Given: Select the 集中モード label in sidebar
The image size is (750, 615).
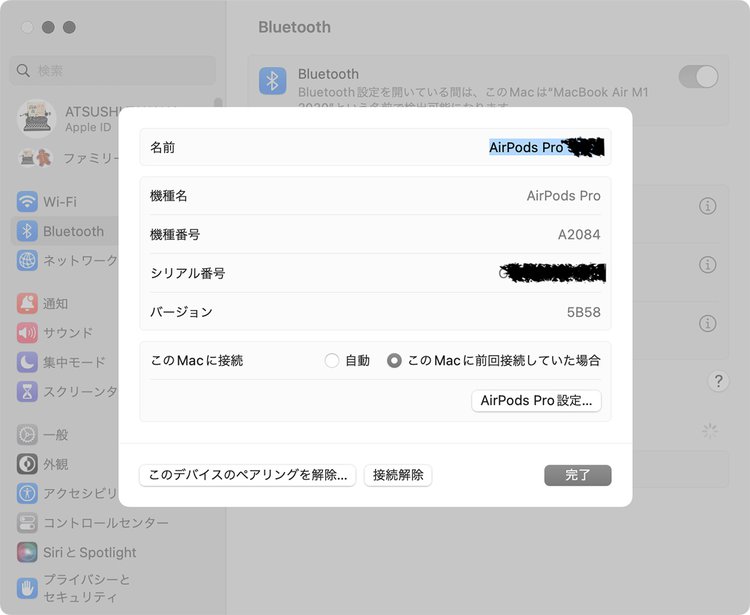Looking at the screenshot, I should tap(74, 362).
